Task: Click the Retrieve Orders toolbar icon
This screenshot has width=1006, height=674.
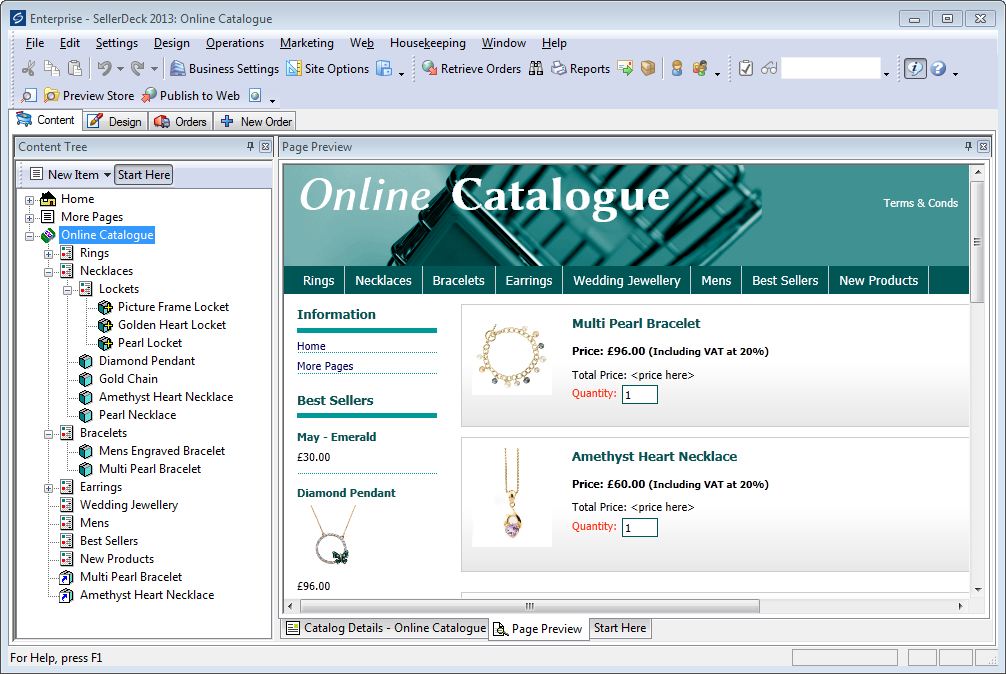Action: click(430, 69)
